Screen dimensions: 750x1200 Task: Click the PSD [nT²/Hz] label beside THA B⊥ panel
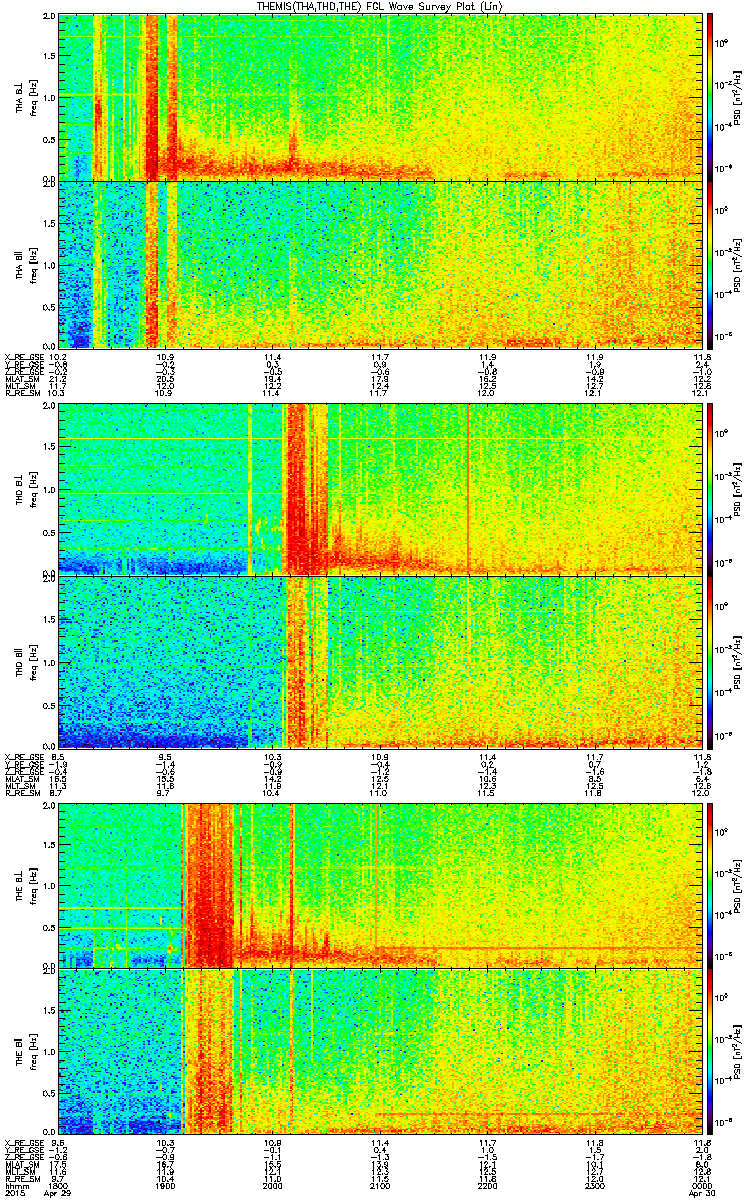point(738,98)
